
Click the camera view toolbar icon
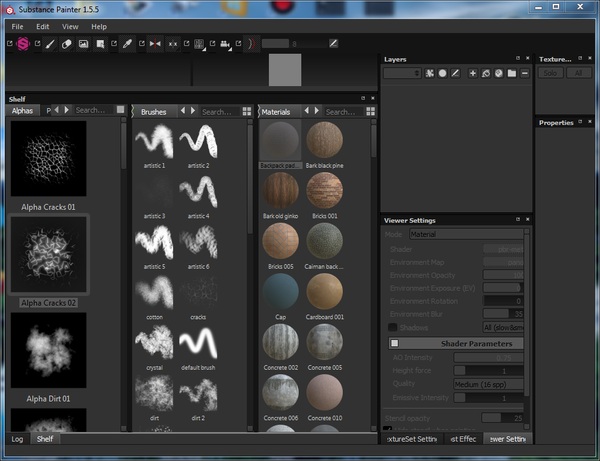(x=224, y=44)
